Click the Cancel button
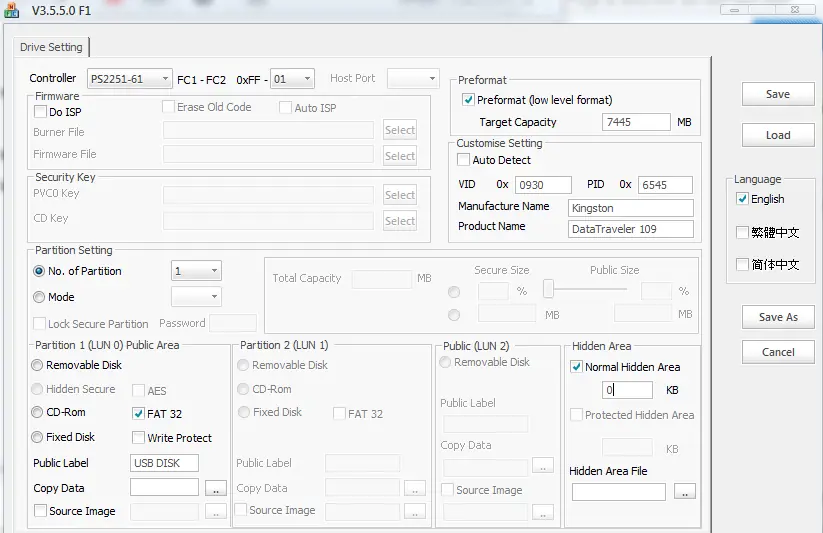Screen dimensions: 823x533 click(778, 352)
